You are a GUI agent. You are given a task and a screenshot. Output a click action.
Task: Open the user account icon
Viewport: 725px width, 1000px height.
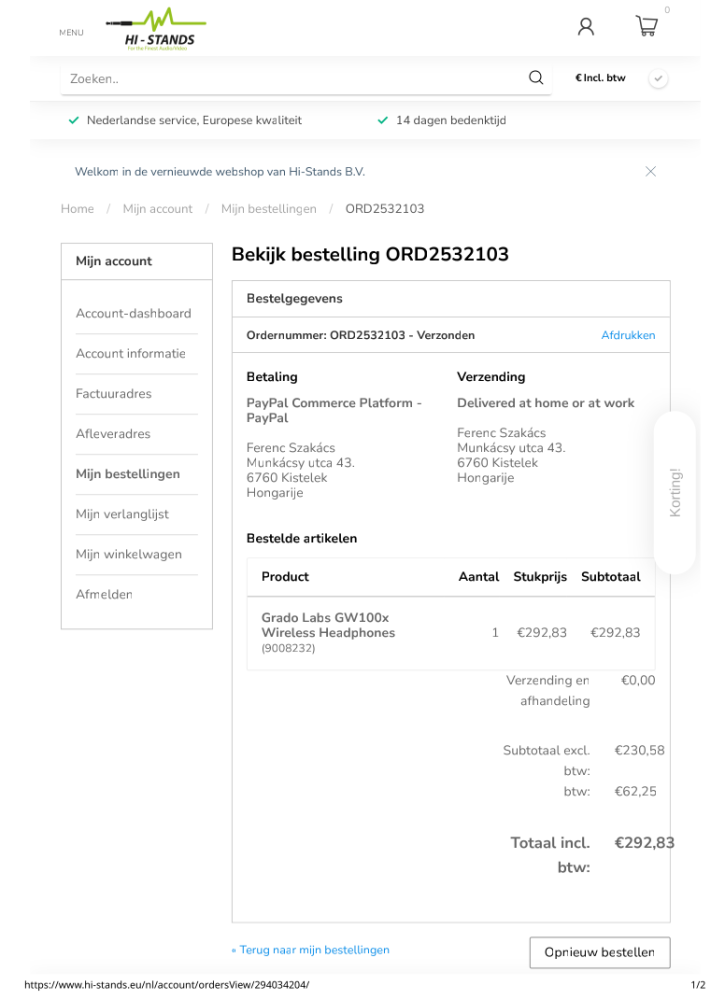click(x=585, y=27)
